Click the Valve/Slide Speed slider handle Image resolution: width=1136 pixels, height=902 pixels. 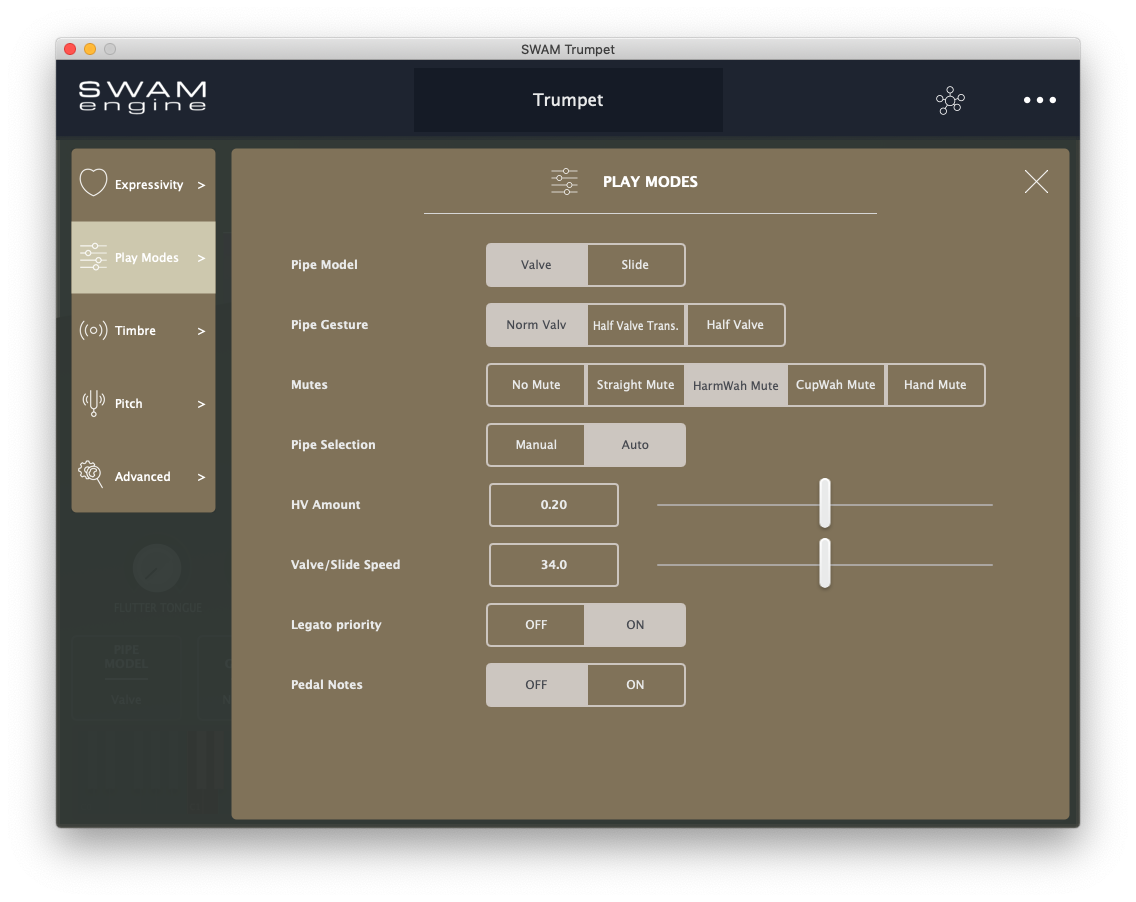[x=824, y=563]
